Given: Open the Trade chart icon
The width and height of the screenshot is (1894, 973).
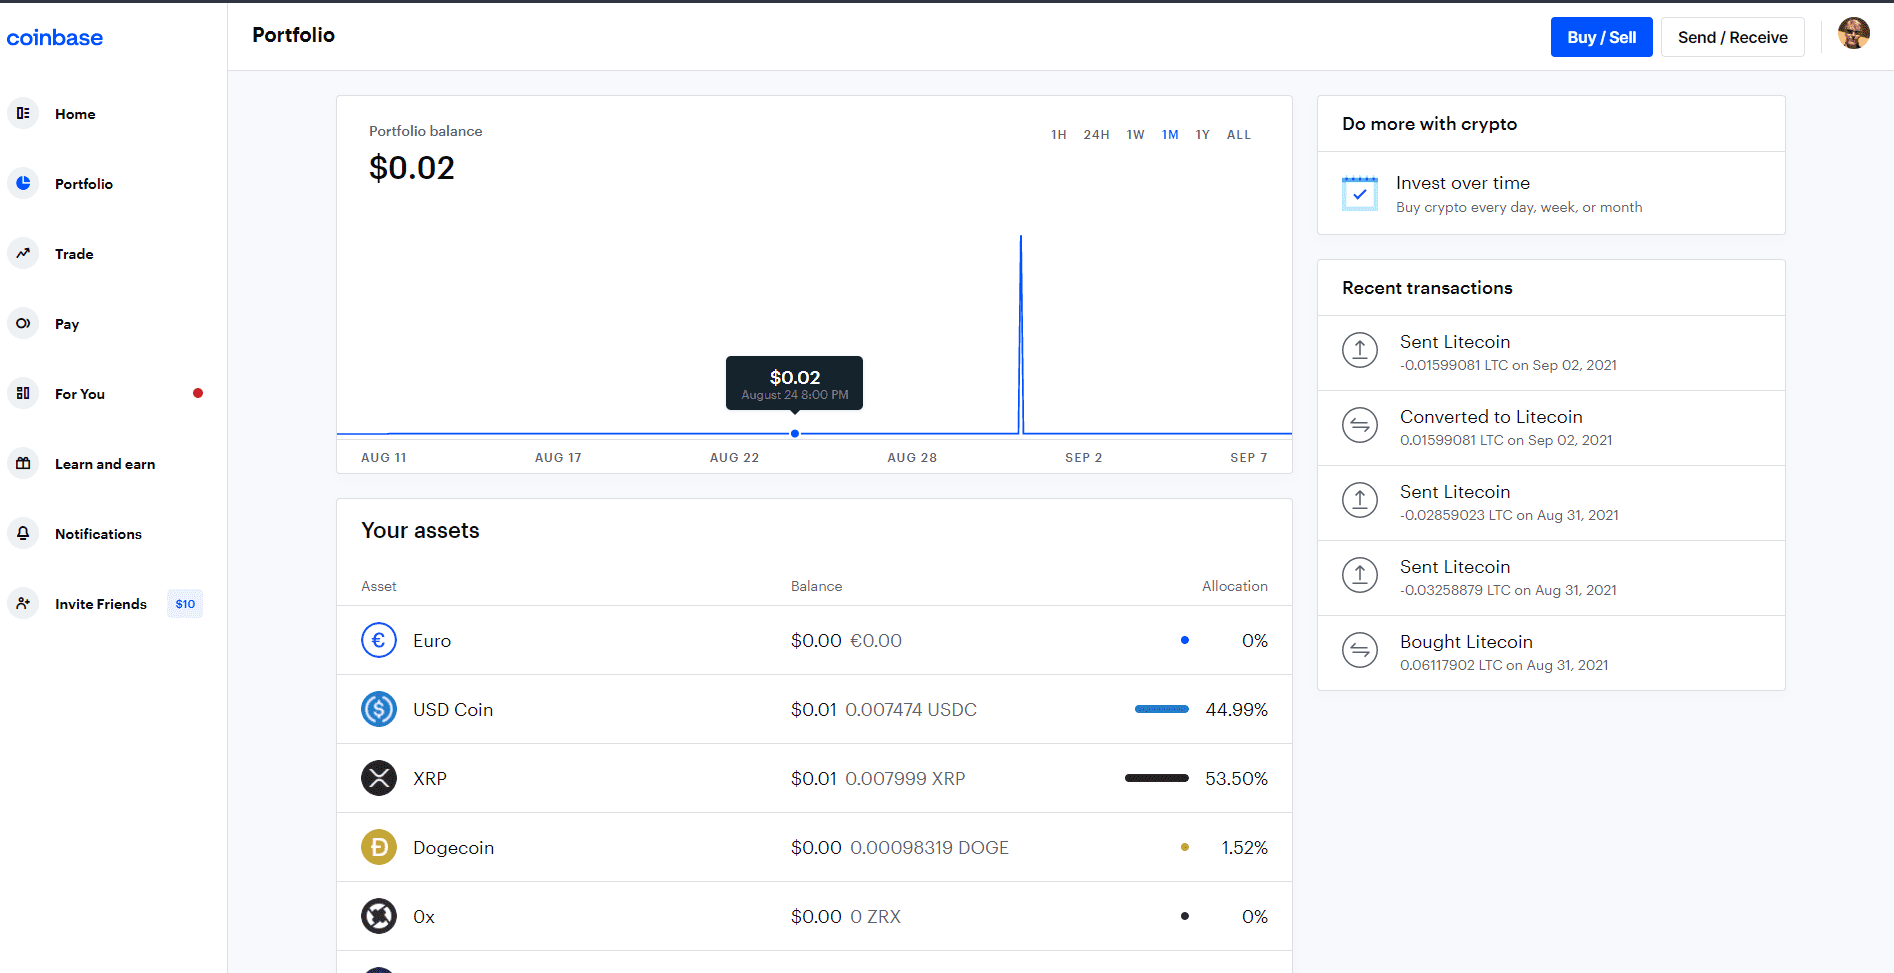Looking at the screenshot, I should tap(23, 253).
